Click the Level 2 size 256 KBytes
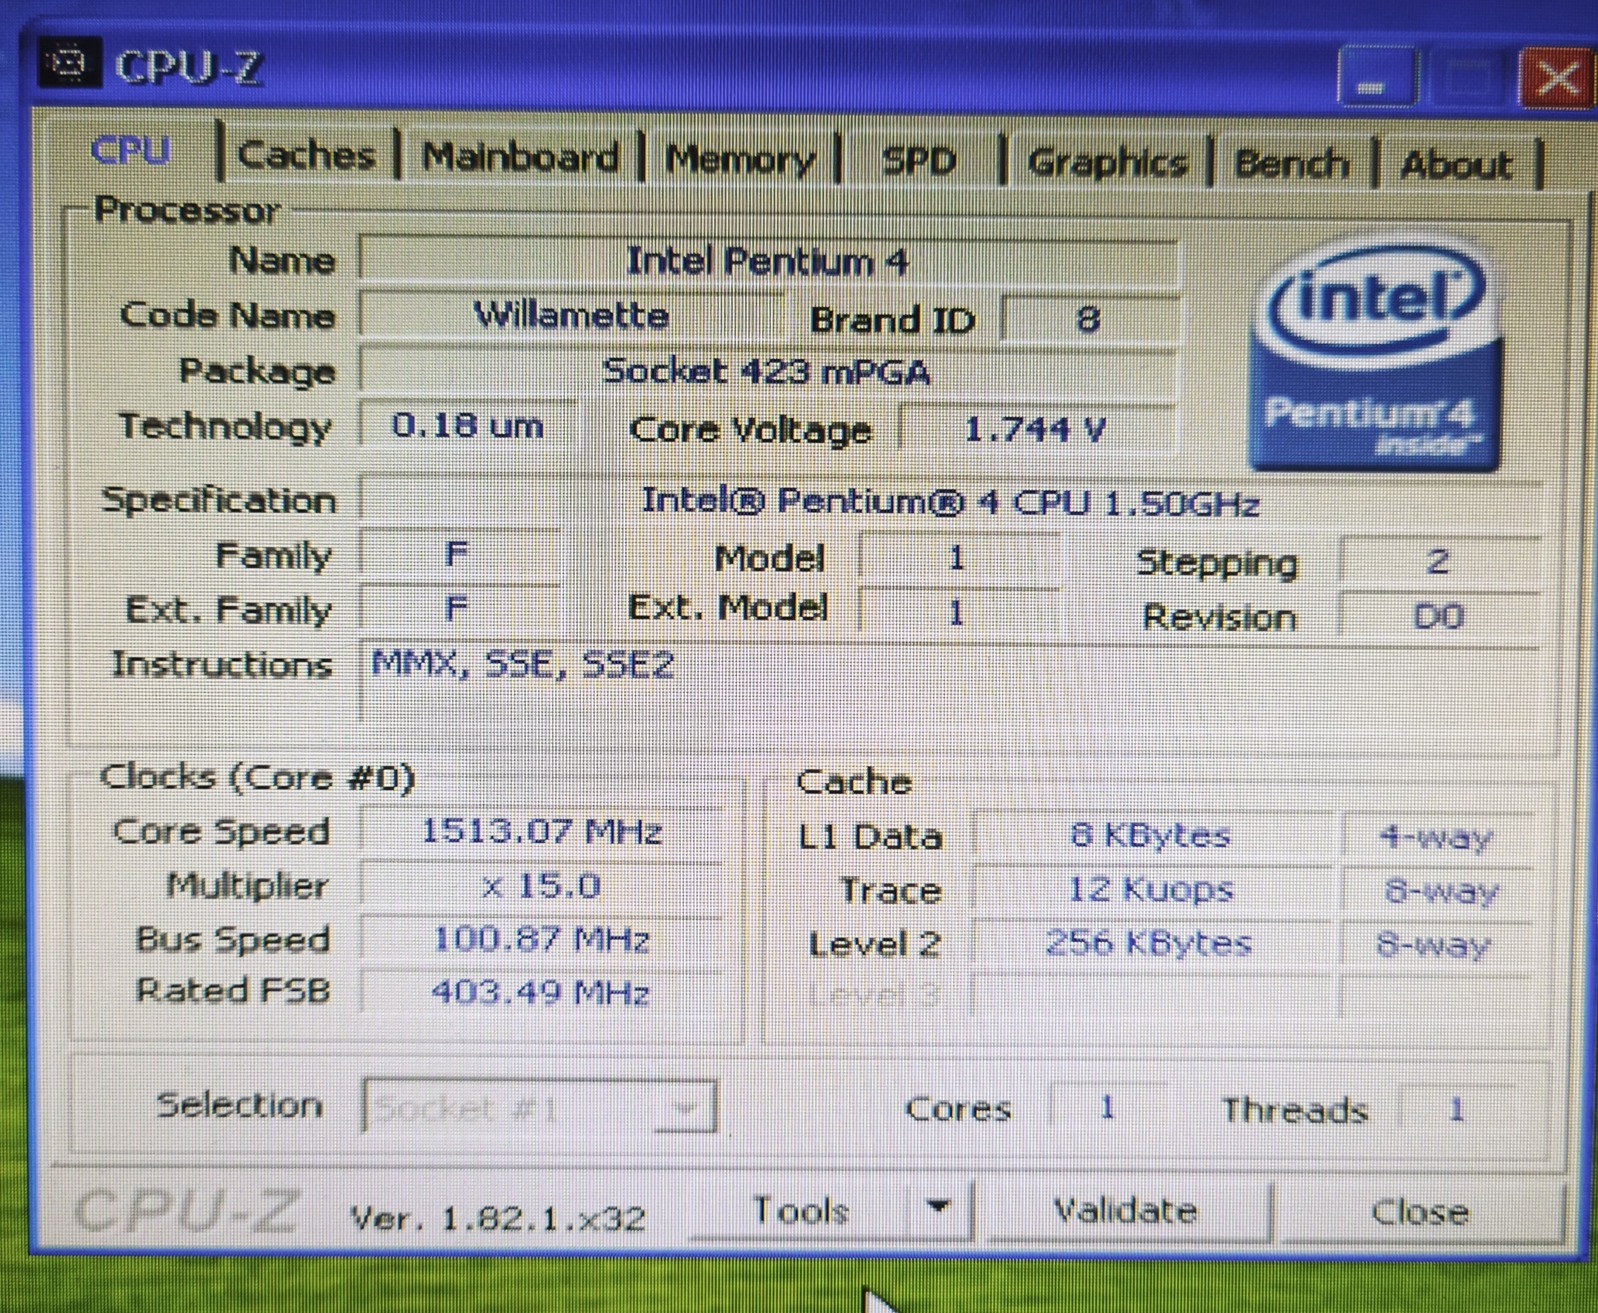The width and height of the screenshot is (1598, 1313). pos(1150,943)
